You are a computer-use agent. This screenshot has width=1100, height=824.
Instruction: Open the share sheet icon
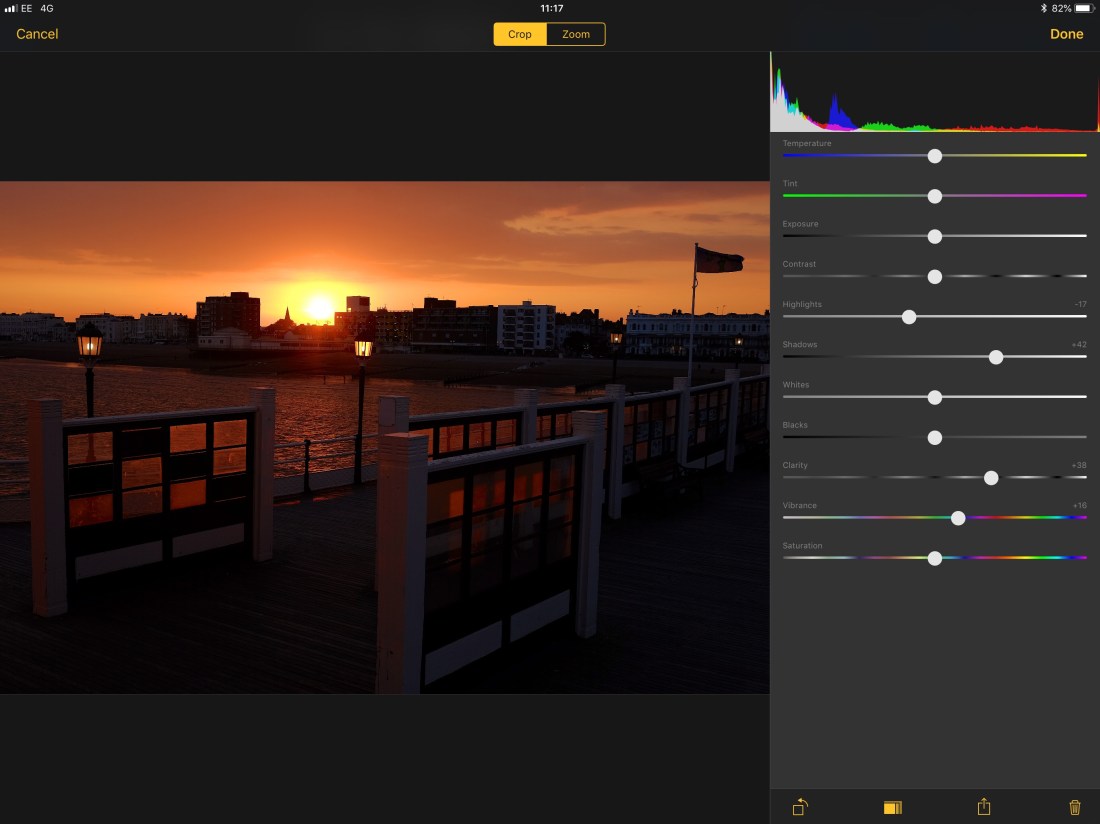[984, 807]
